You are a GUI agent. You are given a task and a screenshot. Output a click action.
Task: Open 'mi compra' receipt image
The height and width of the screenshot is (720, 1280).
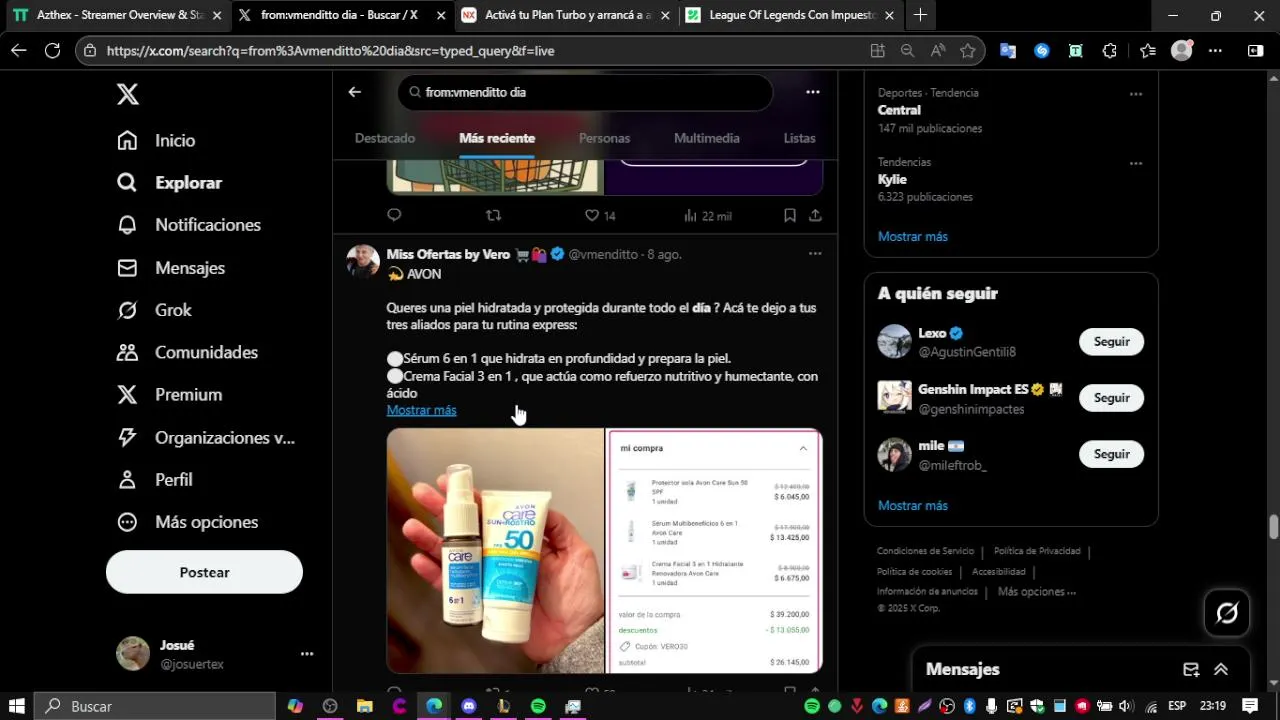coord(714,551)
